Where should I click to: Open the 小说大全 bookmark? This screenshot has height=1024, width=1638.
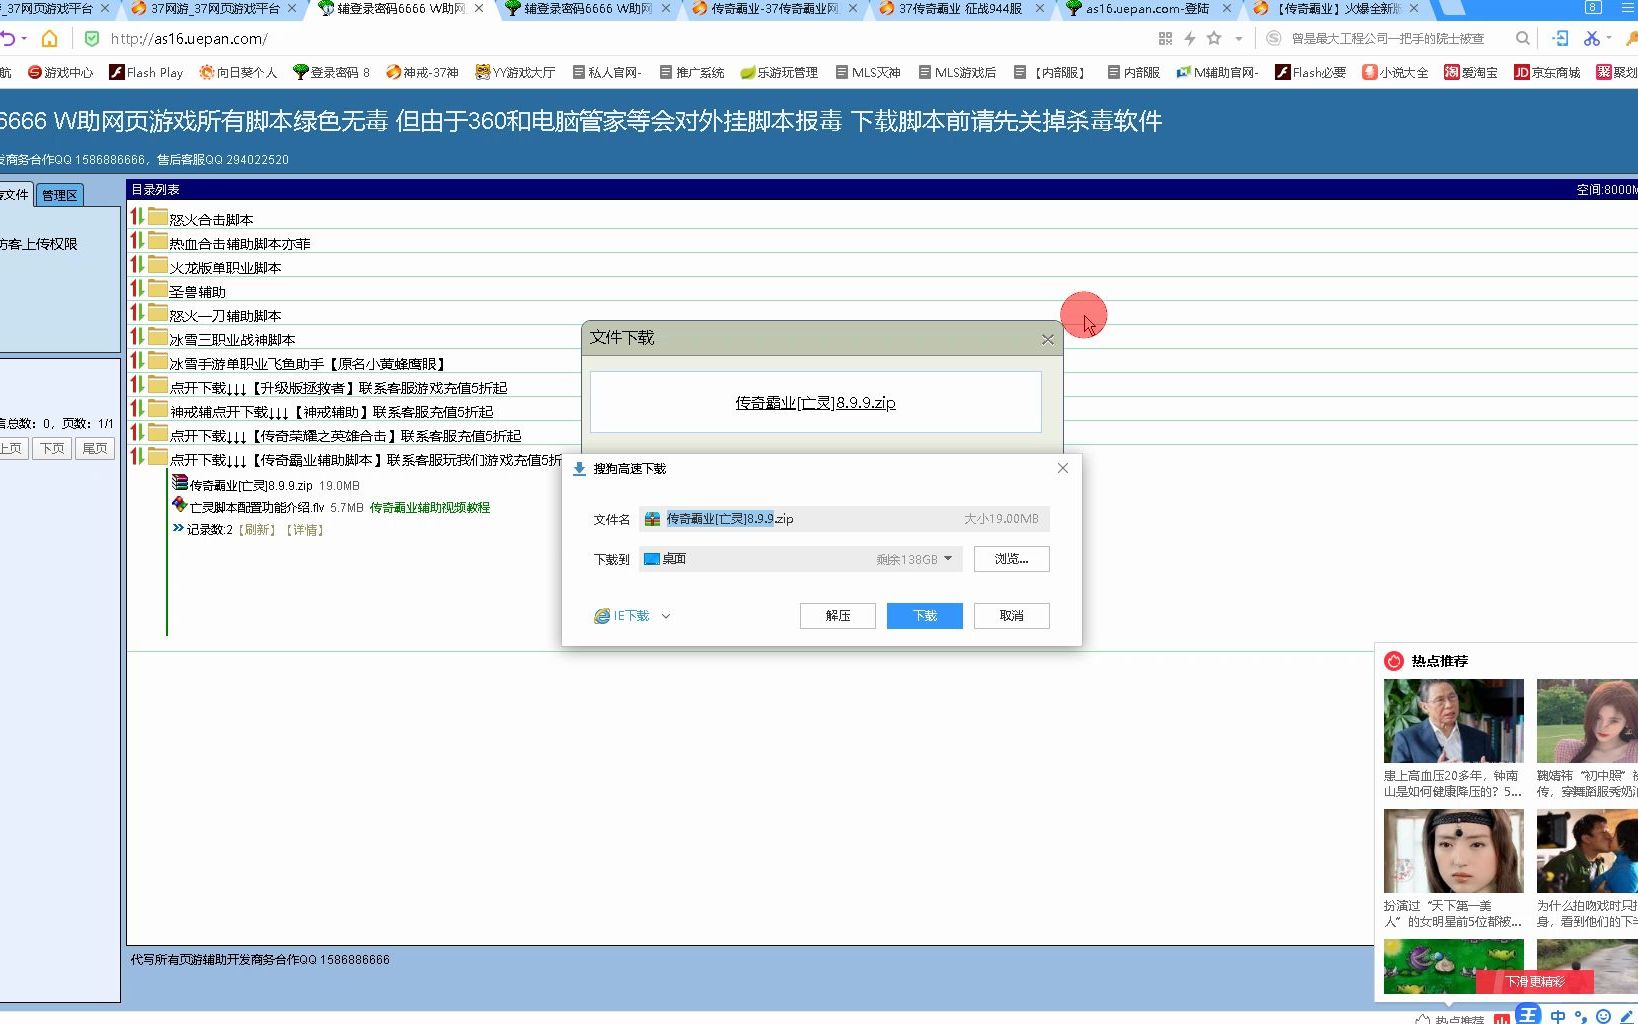coord(1395,72)
